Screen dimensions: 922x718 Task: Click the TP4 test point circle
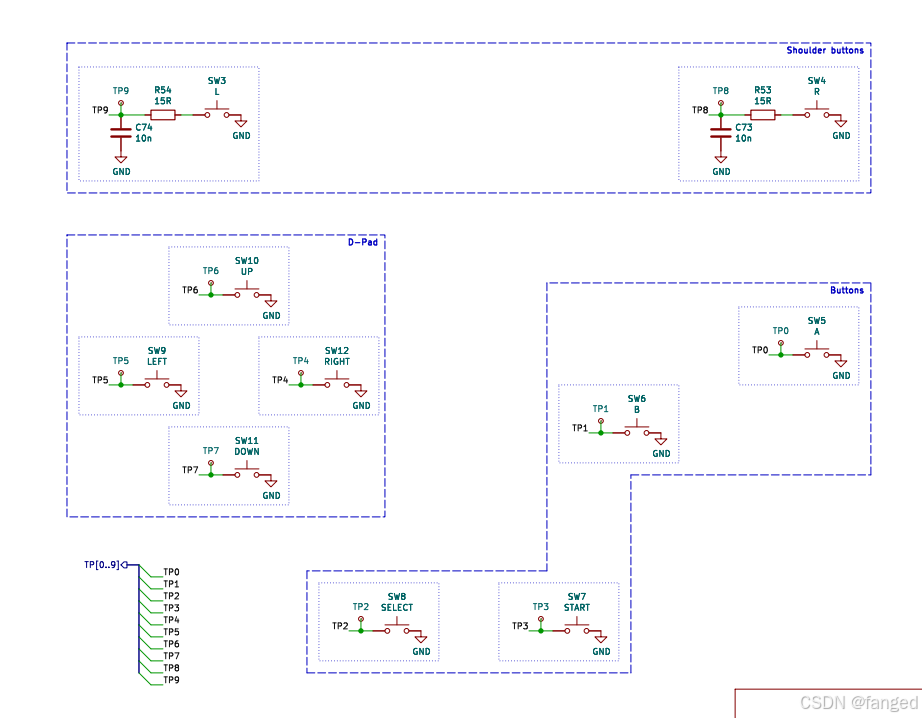(x=301, y=373)
